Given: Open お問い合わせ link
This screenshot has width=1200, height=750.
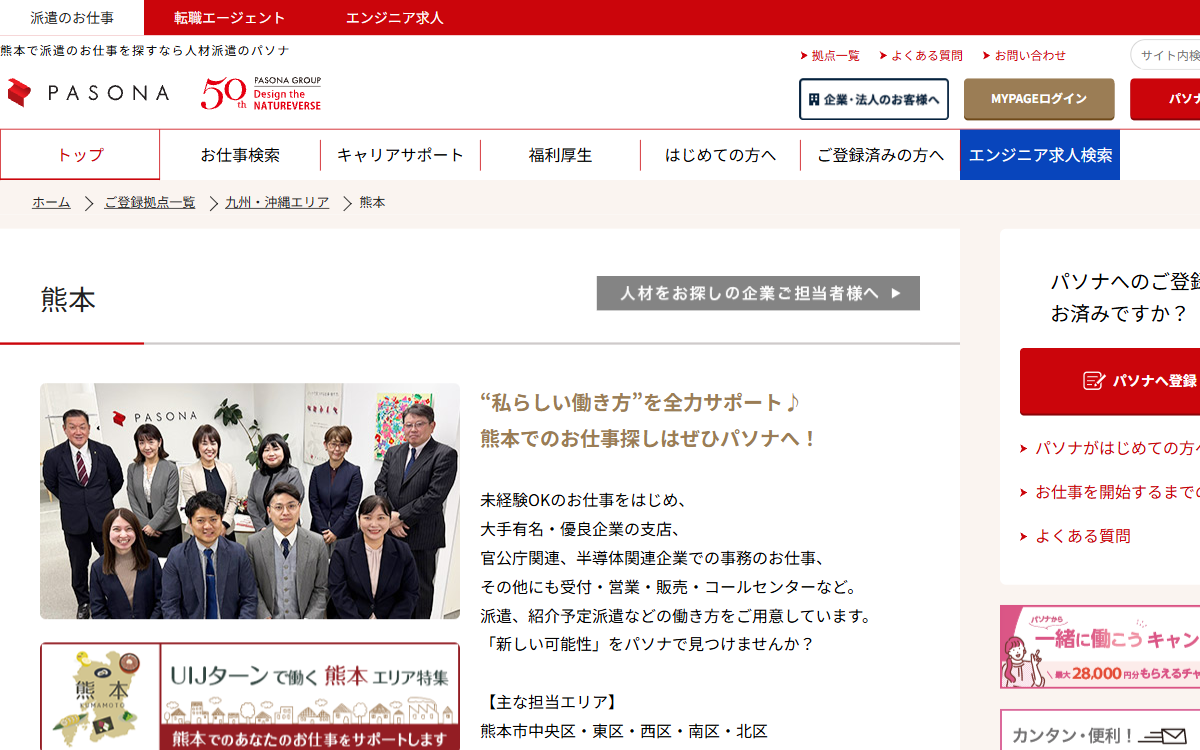Looking at the screenshot, I should tap(1024, 56).
